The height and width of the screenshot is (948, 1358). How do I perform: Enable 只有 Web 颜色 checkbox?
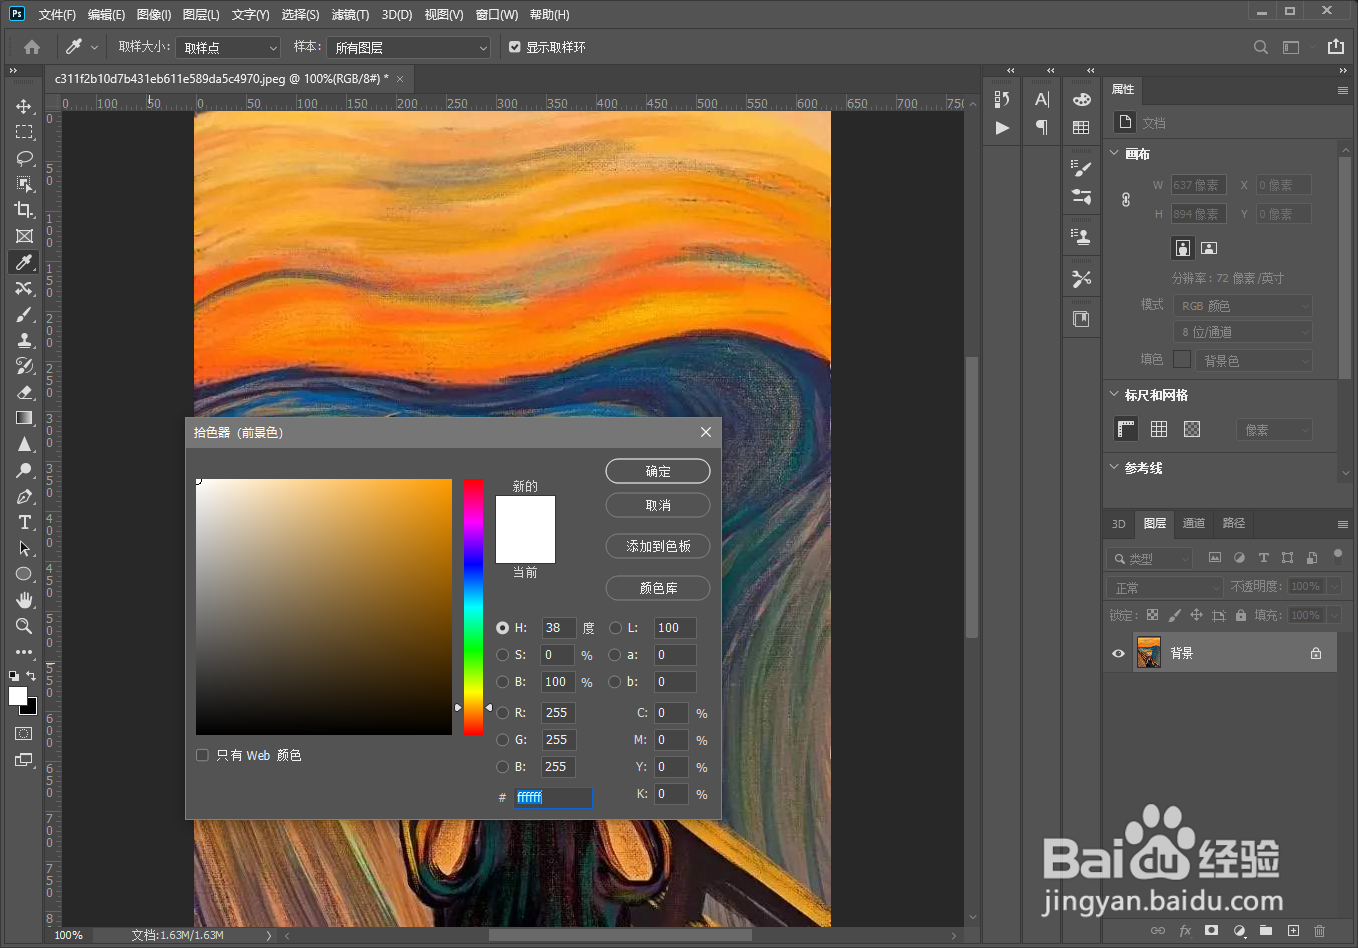tap(203, 755)
